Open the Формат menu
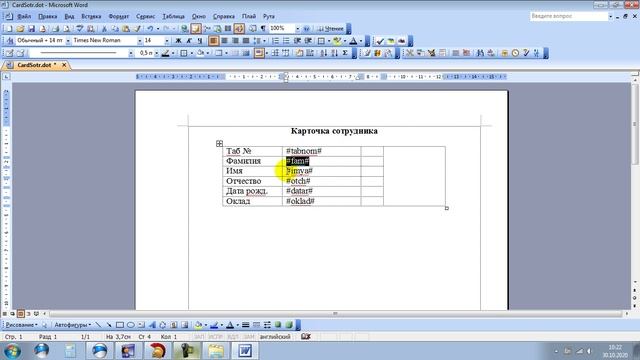Screen dimensions: 640x360 pyautogui.click(x=118, y=16)
